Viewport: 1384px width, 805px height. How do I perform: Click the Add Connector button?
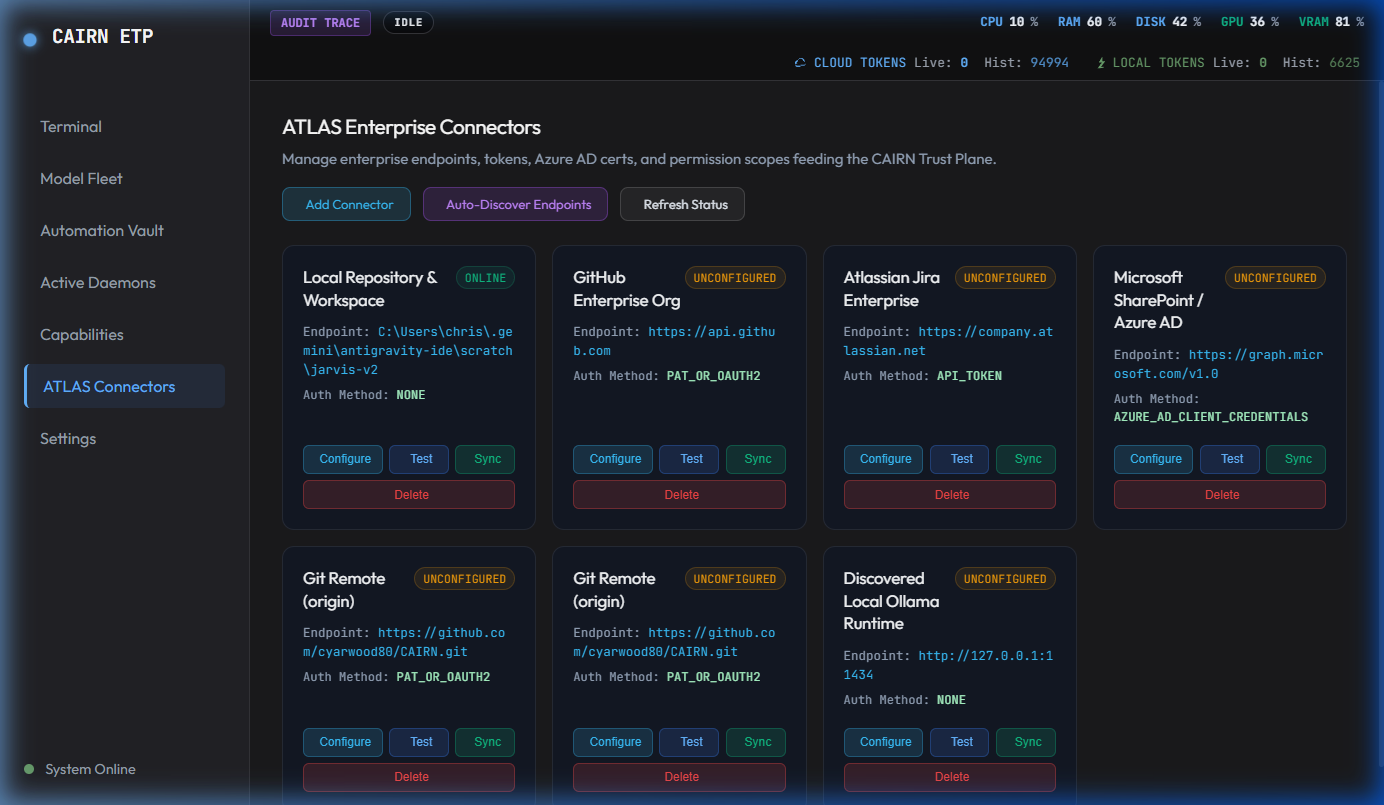(x=346, y=204)
